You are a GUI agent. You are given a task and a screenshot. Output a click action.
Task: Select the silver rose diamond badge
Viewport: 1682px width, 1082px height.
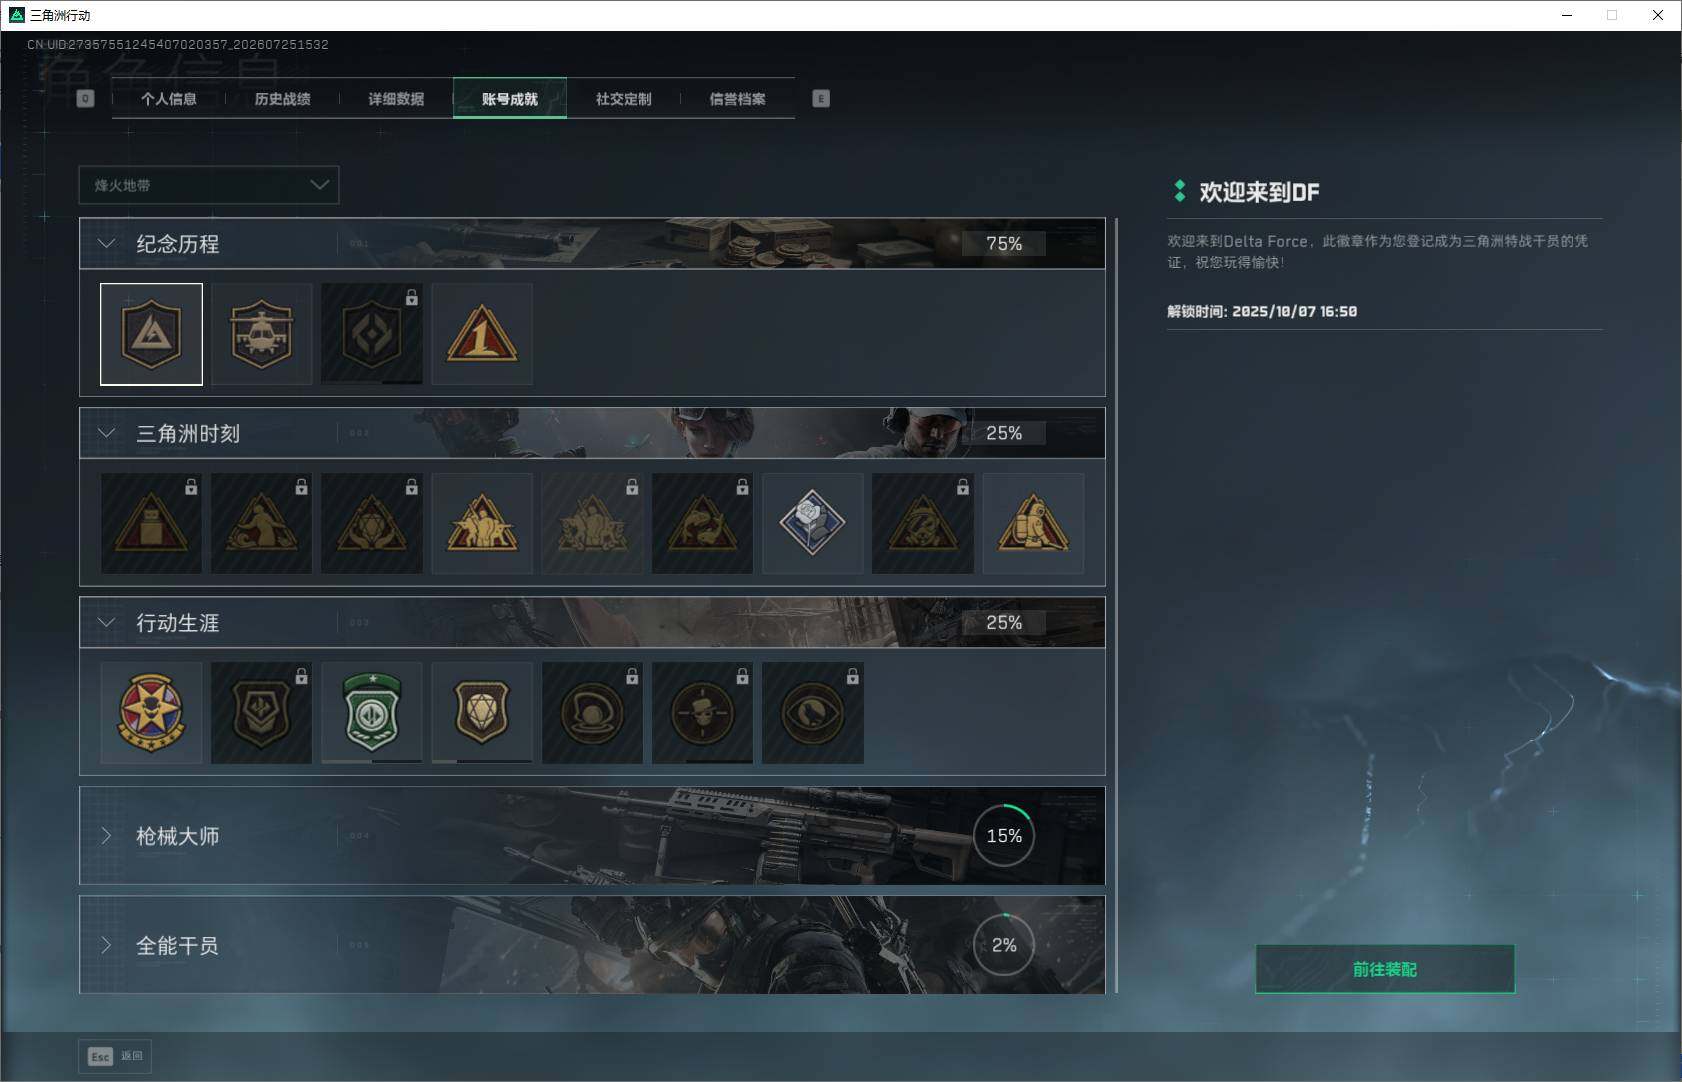click(813, 523)
